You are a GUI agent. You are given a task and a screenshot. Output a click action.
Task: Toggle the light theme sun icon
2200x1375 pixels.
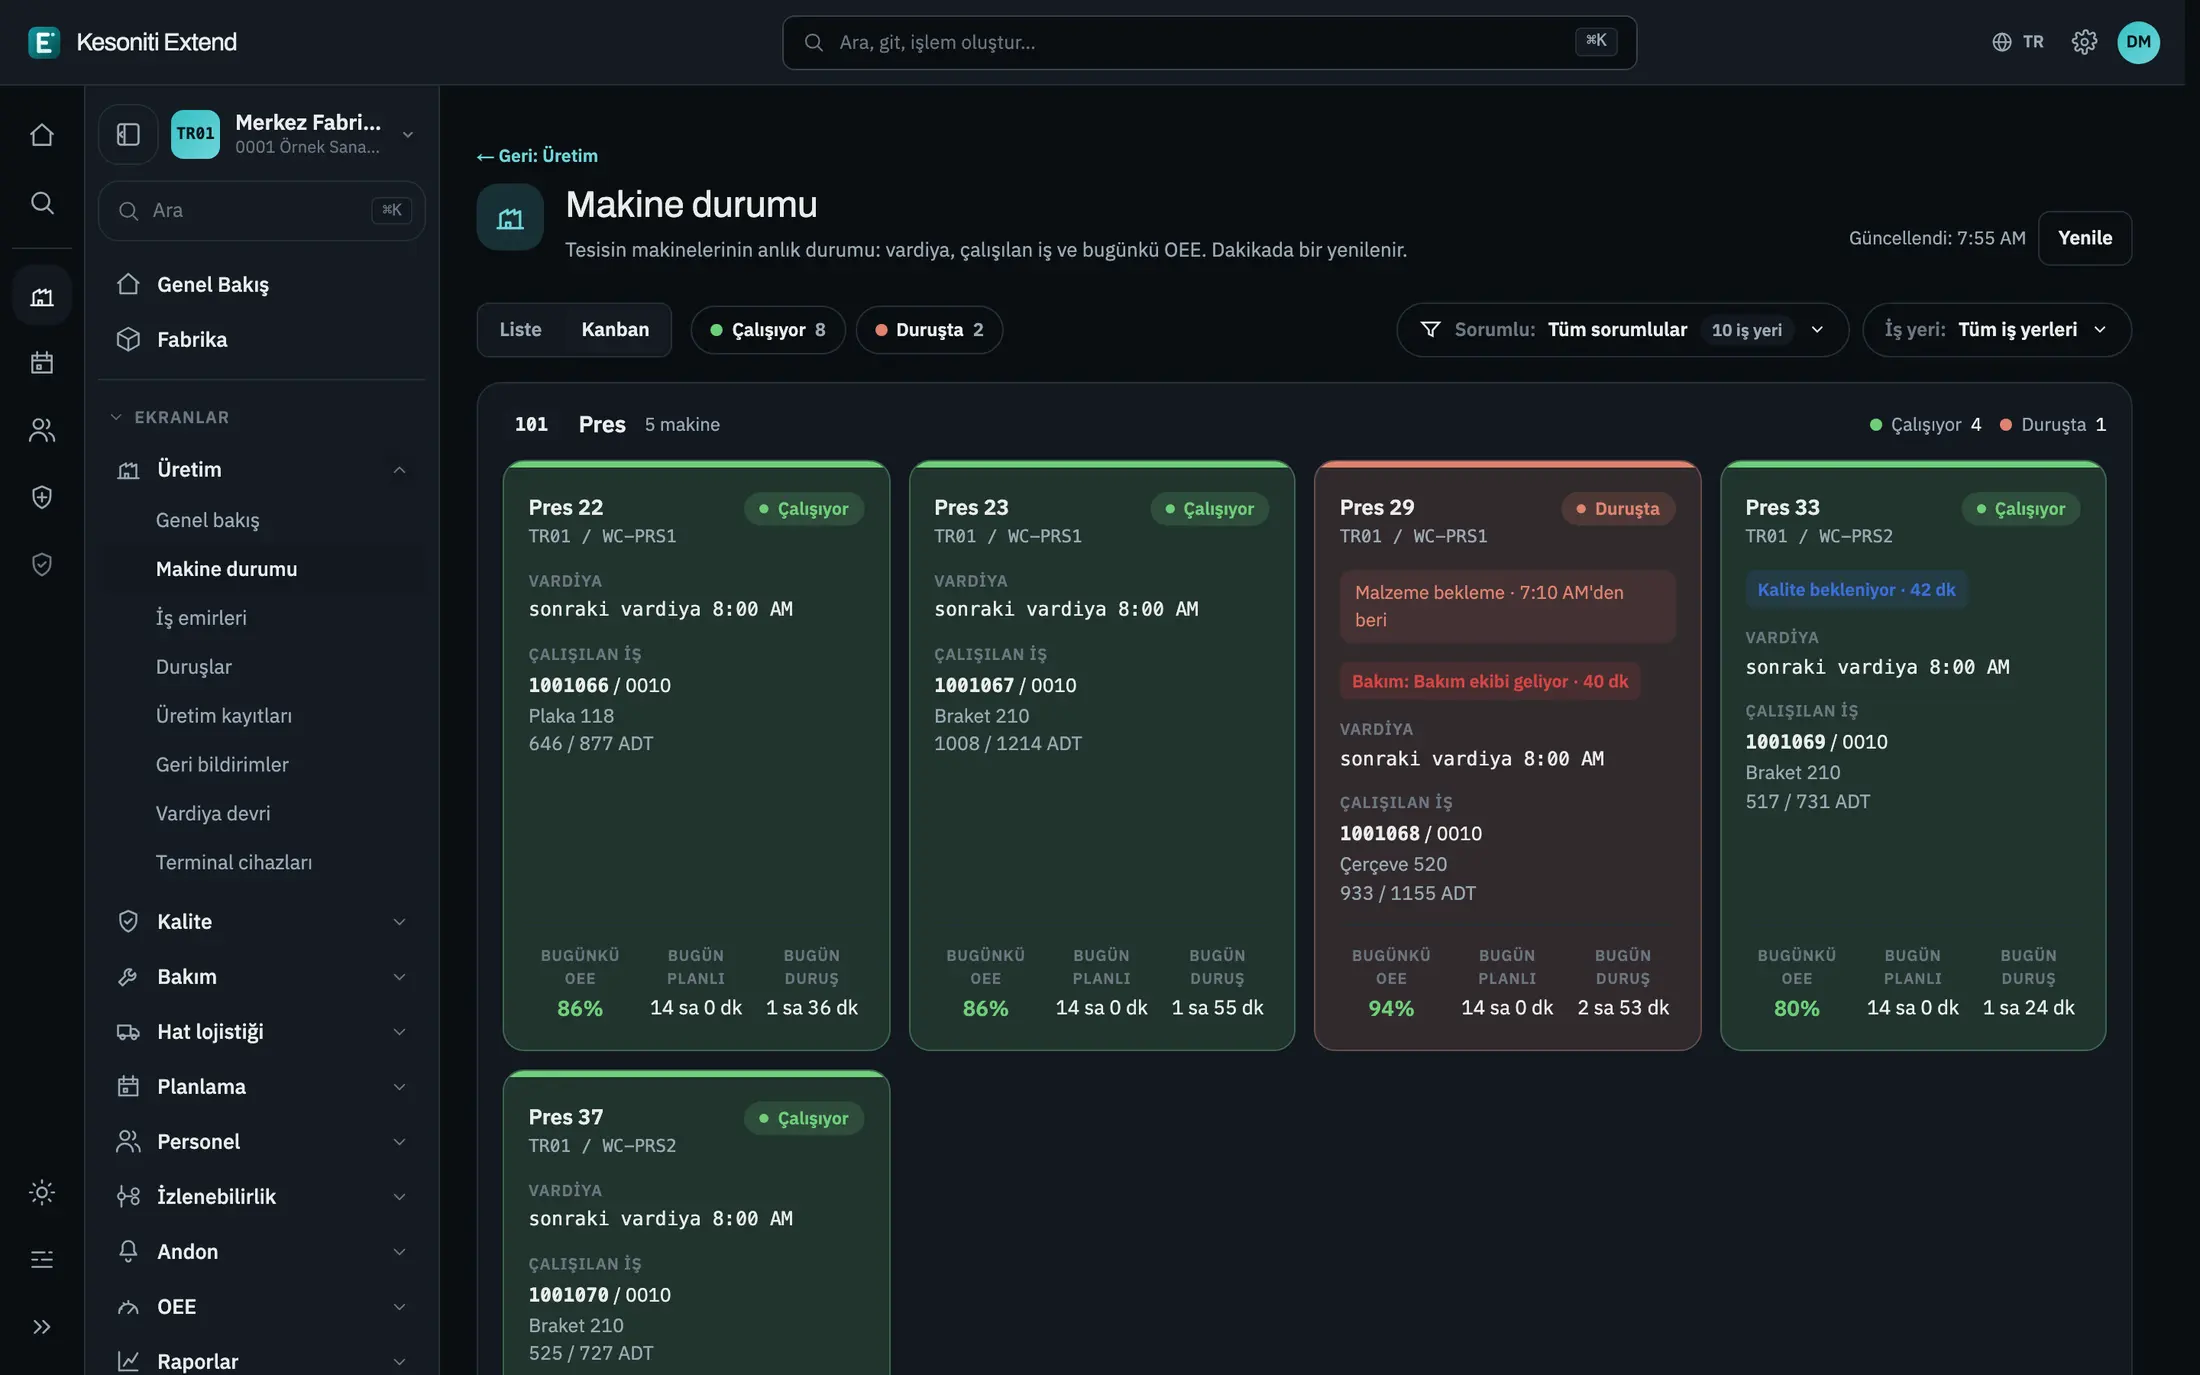pyautogui.click(x=42, y=1192)
